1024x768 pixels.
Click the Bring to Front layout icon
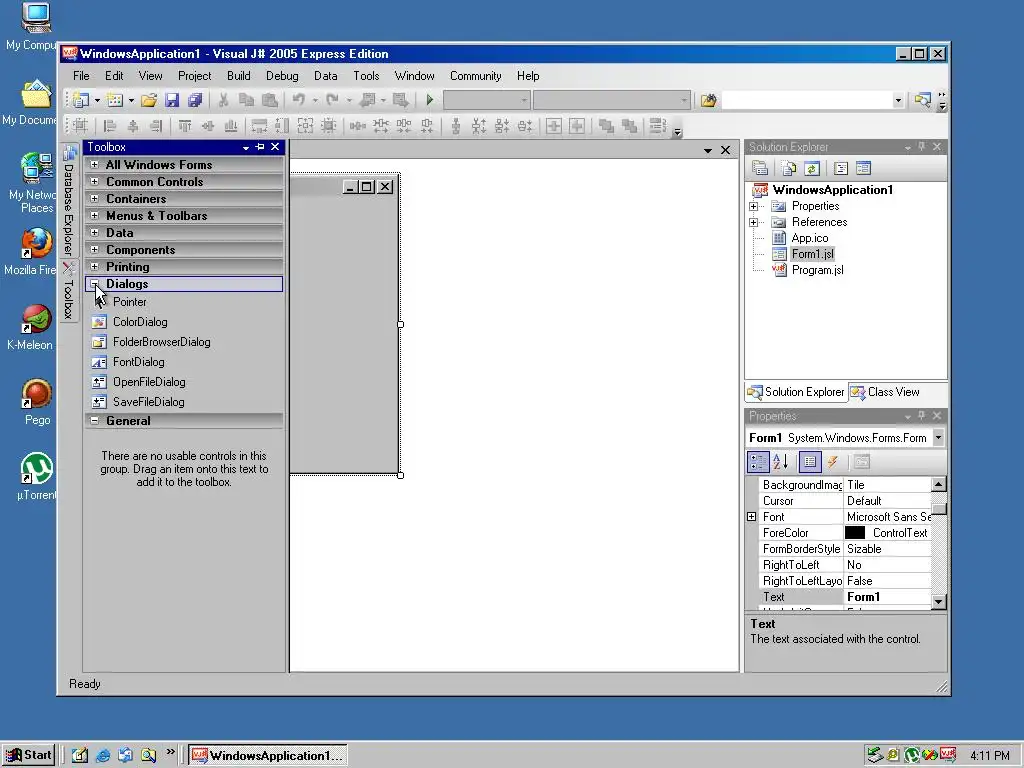(x=606, y=126)
